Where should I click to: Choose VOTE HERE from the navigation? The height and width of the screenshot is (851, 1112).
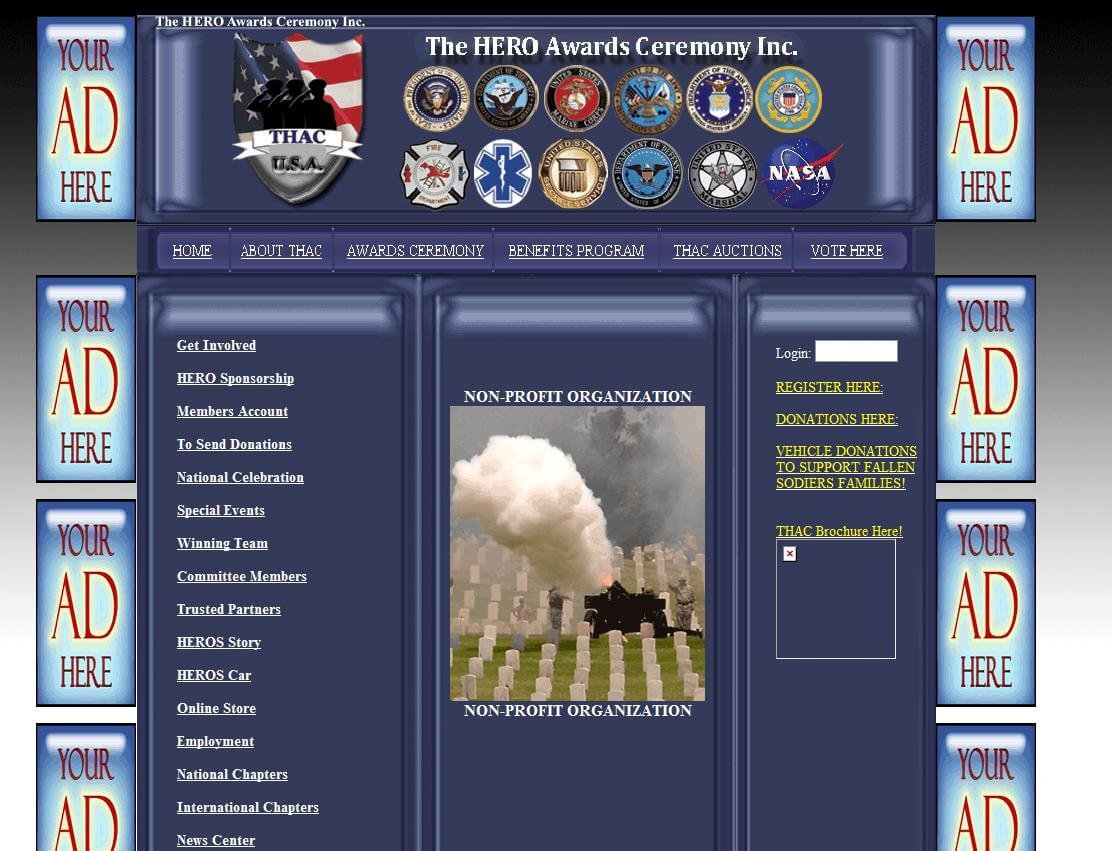click(x=847, y=250)
